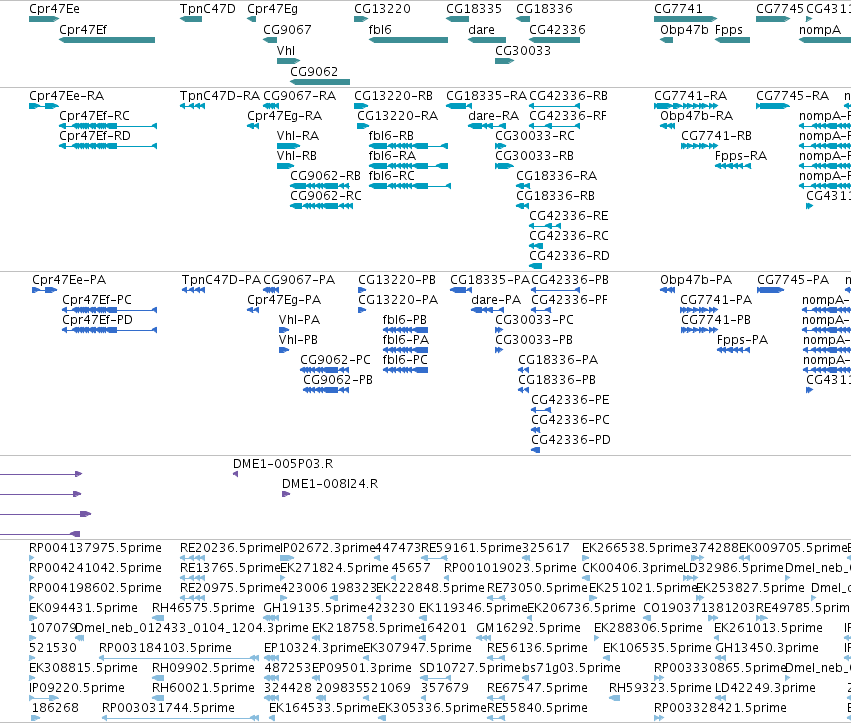This screenshot has width=851, height=723.
Task: Select the Vhl-RB transcript label
Action: point(297,156)
